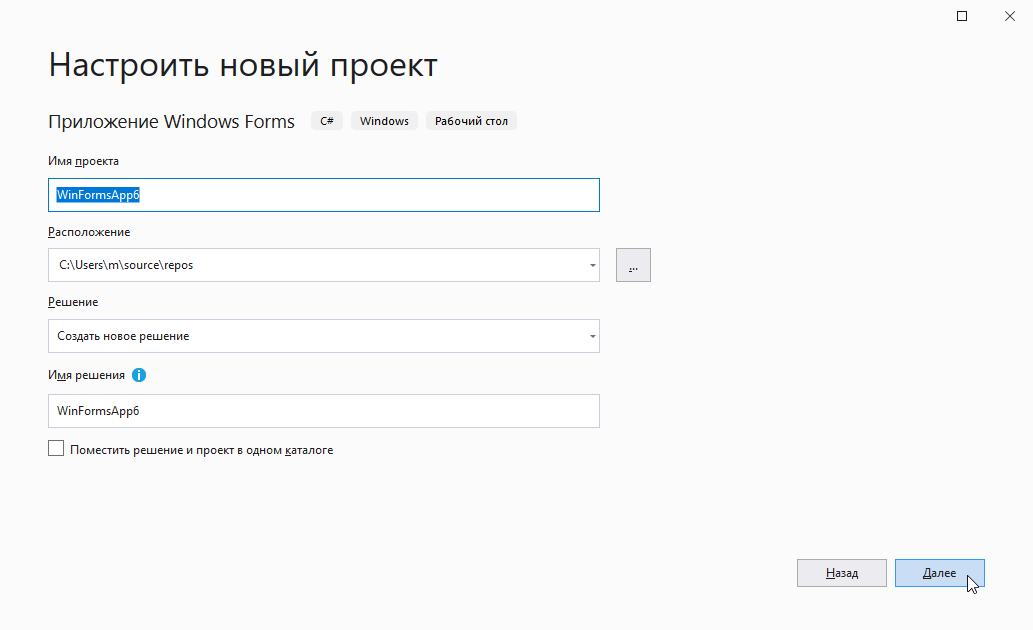Click the Приложение Windows Forms subtitle
This screenshot has width=1033, height=630.
[x=171, y=122]
